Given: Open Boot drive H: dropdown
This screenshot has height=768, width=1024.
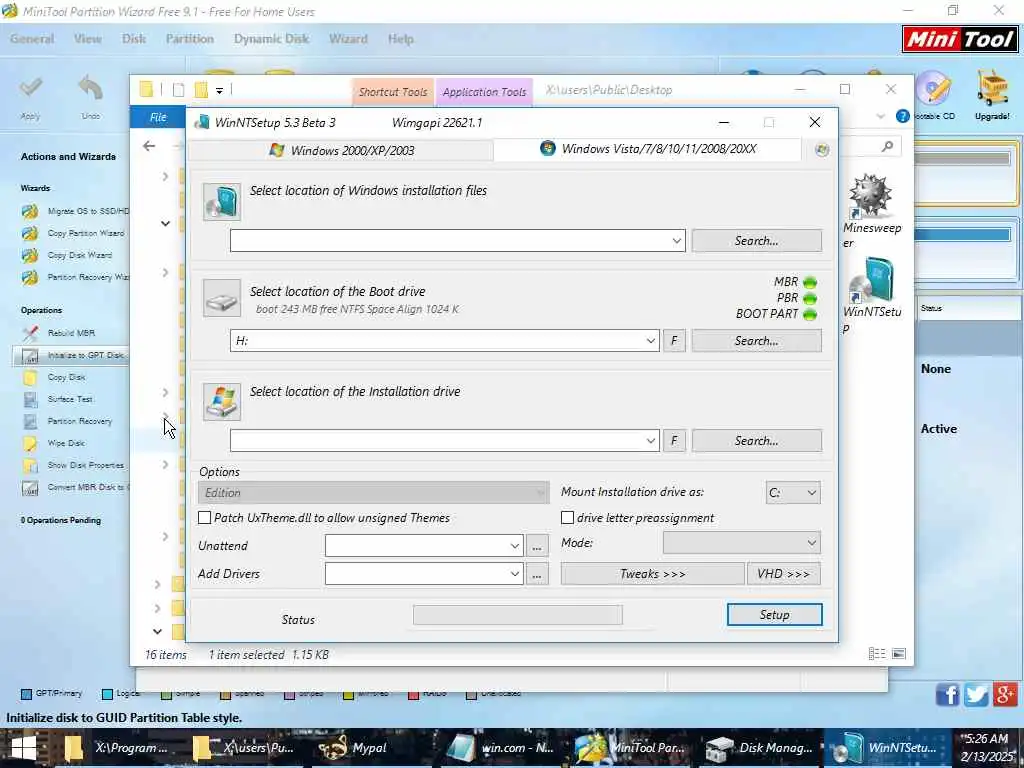Looking at the screenshot, I should click(650, 341).
